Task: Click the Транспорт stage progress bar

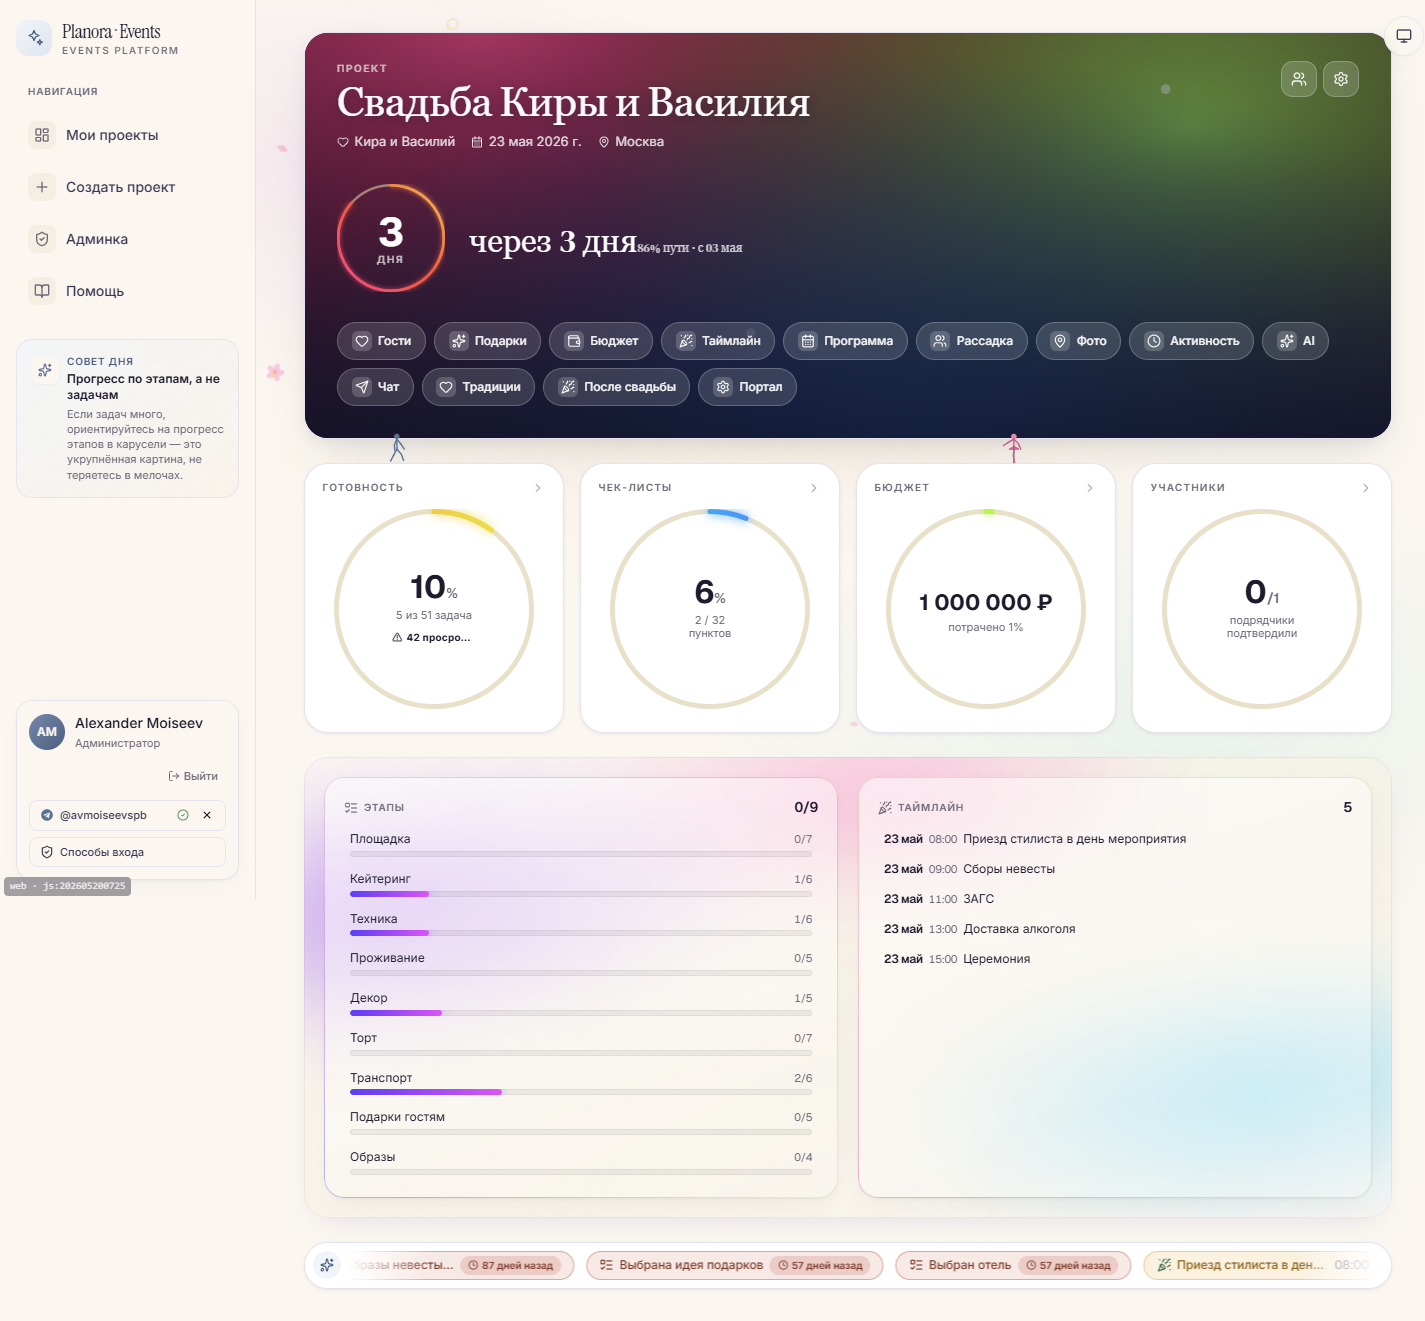Action: [581, 1092]
